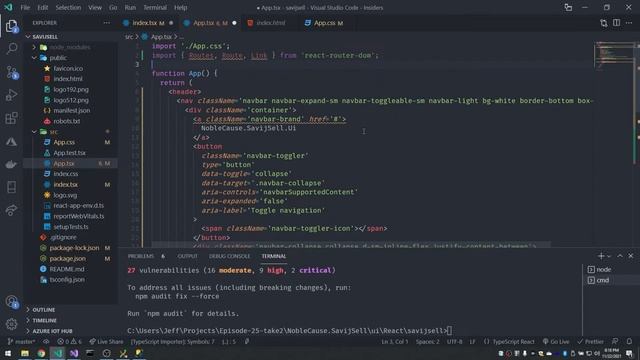Screen dimensions: 640x360
Task: Open manifest.json in the explorer
Action: [x=72, y=111]
